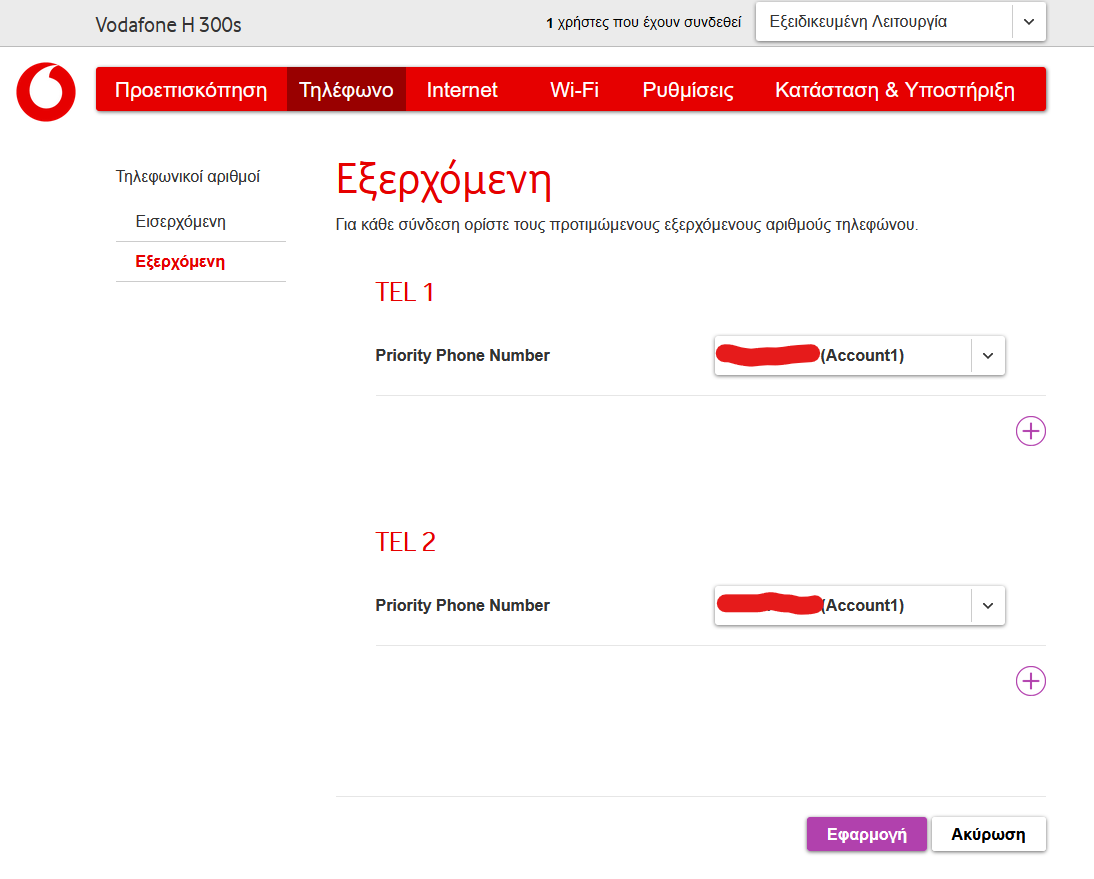The image size is (1094, 879).
Task: Go to the Wi-Fi tab
Action: pos(574,89)
